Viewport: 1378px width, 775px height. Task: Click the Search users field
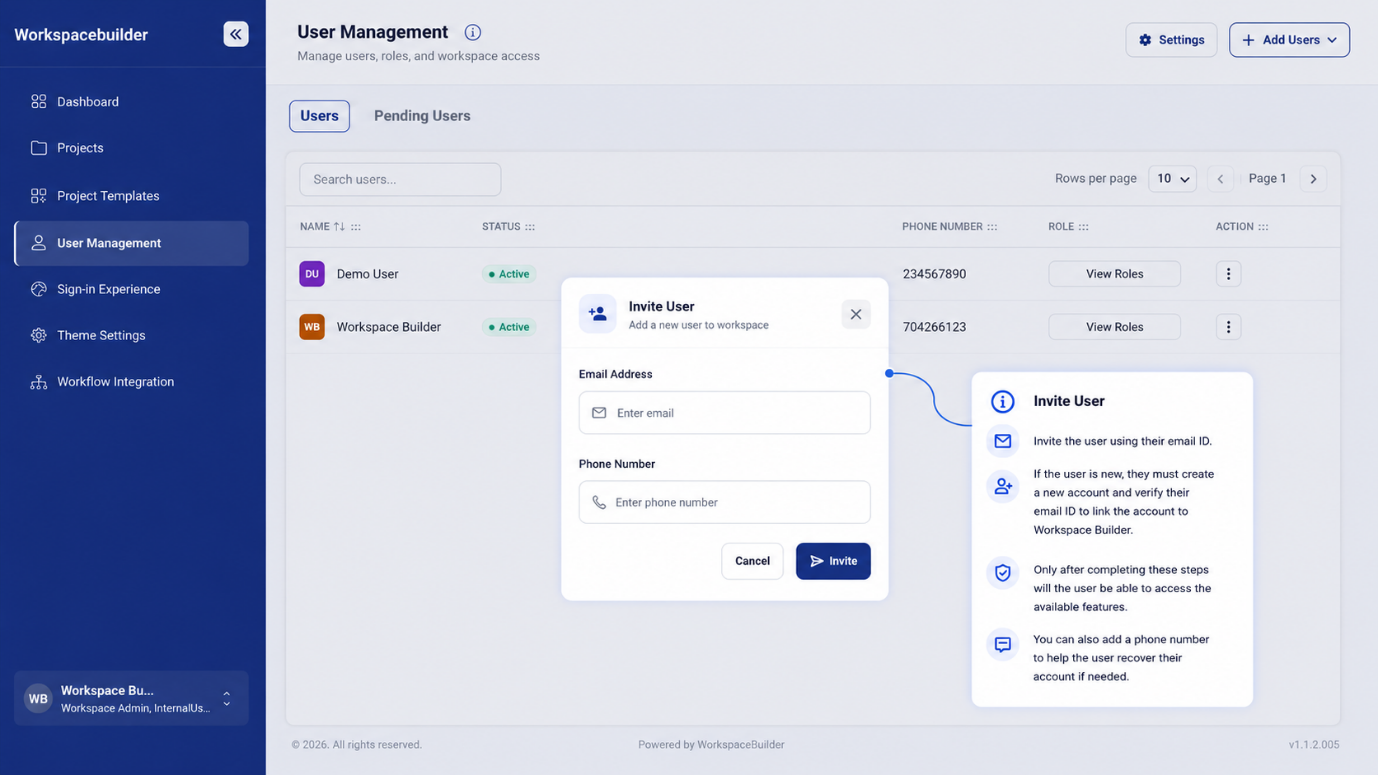click(400, 179)
